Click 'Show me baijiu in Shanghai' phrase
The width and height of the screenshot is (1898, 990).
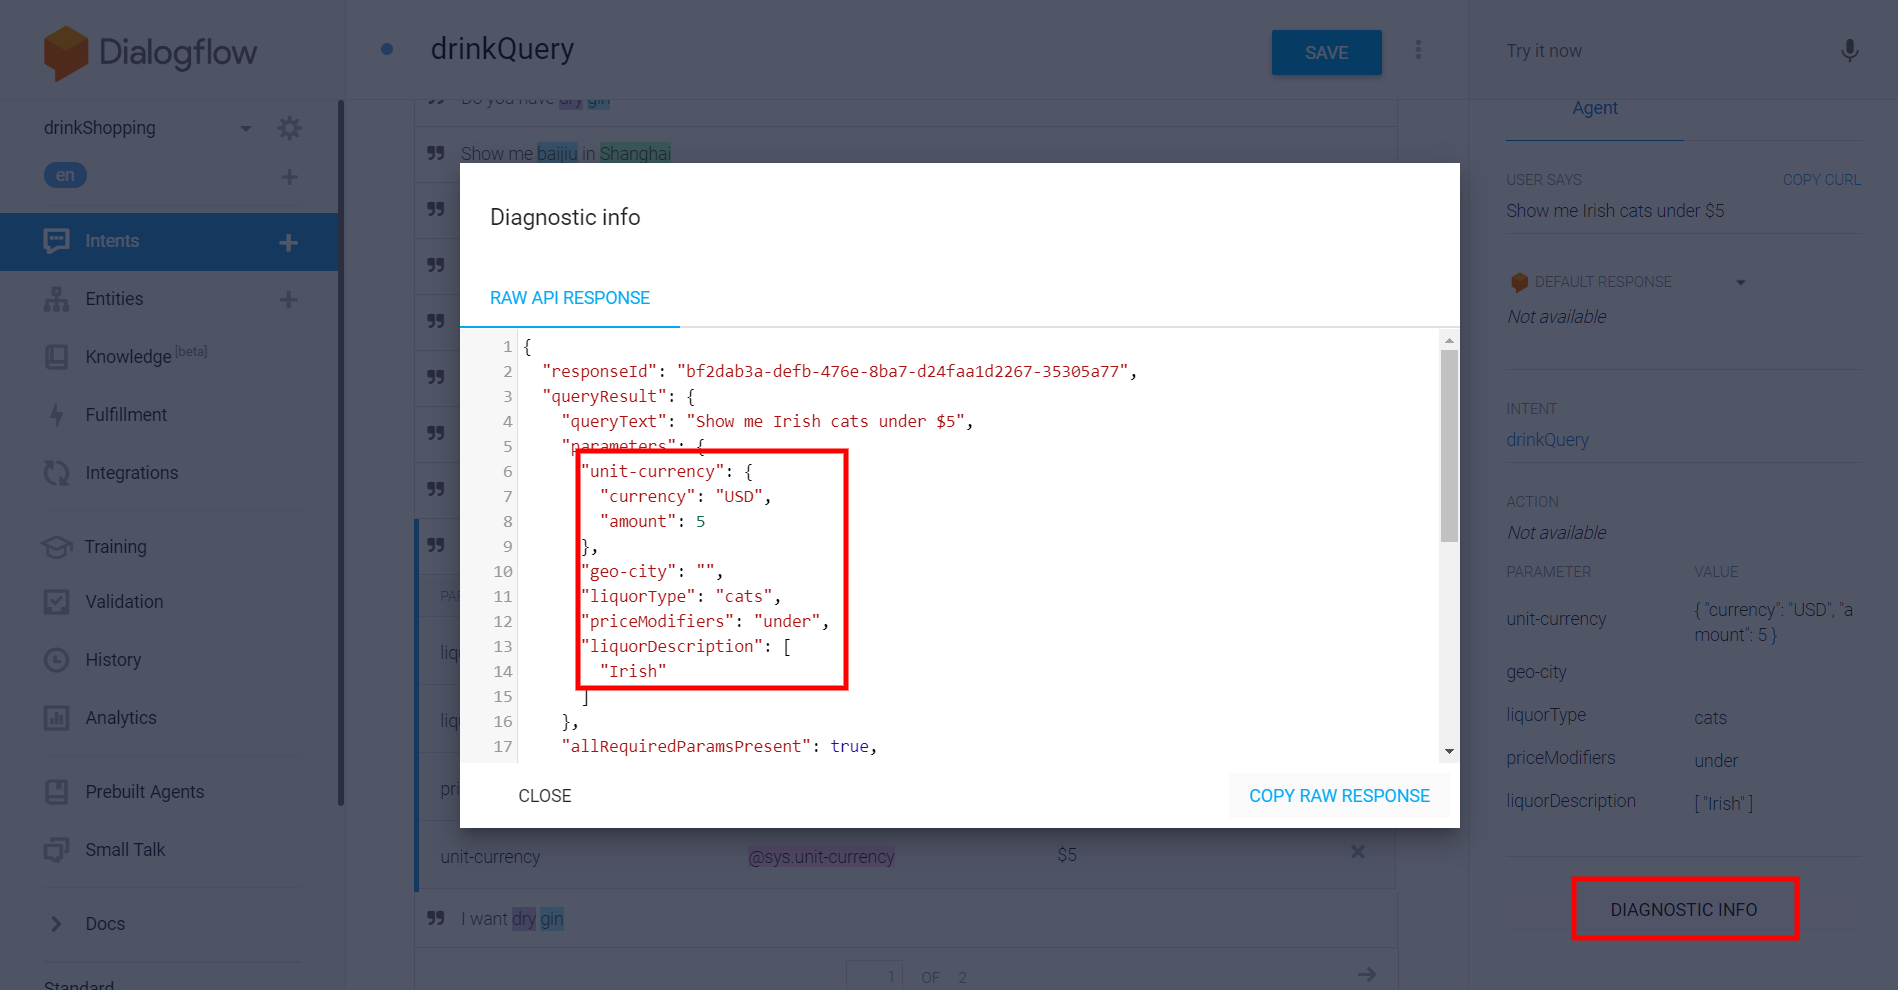coord(566,153)
